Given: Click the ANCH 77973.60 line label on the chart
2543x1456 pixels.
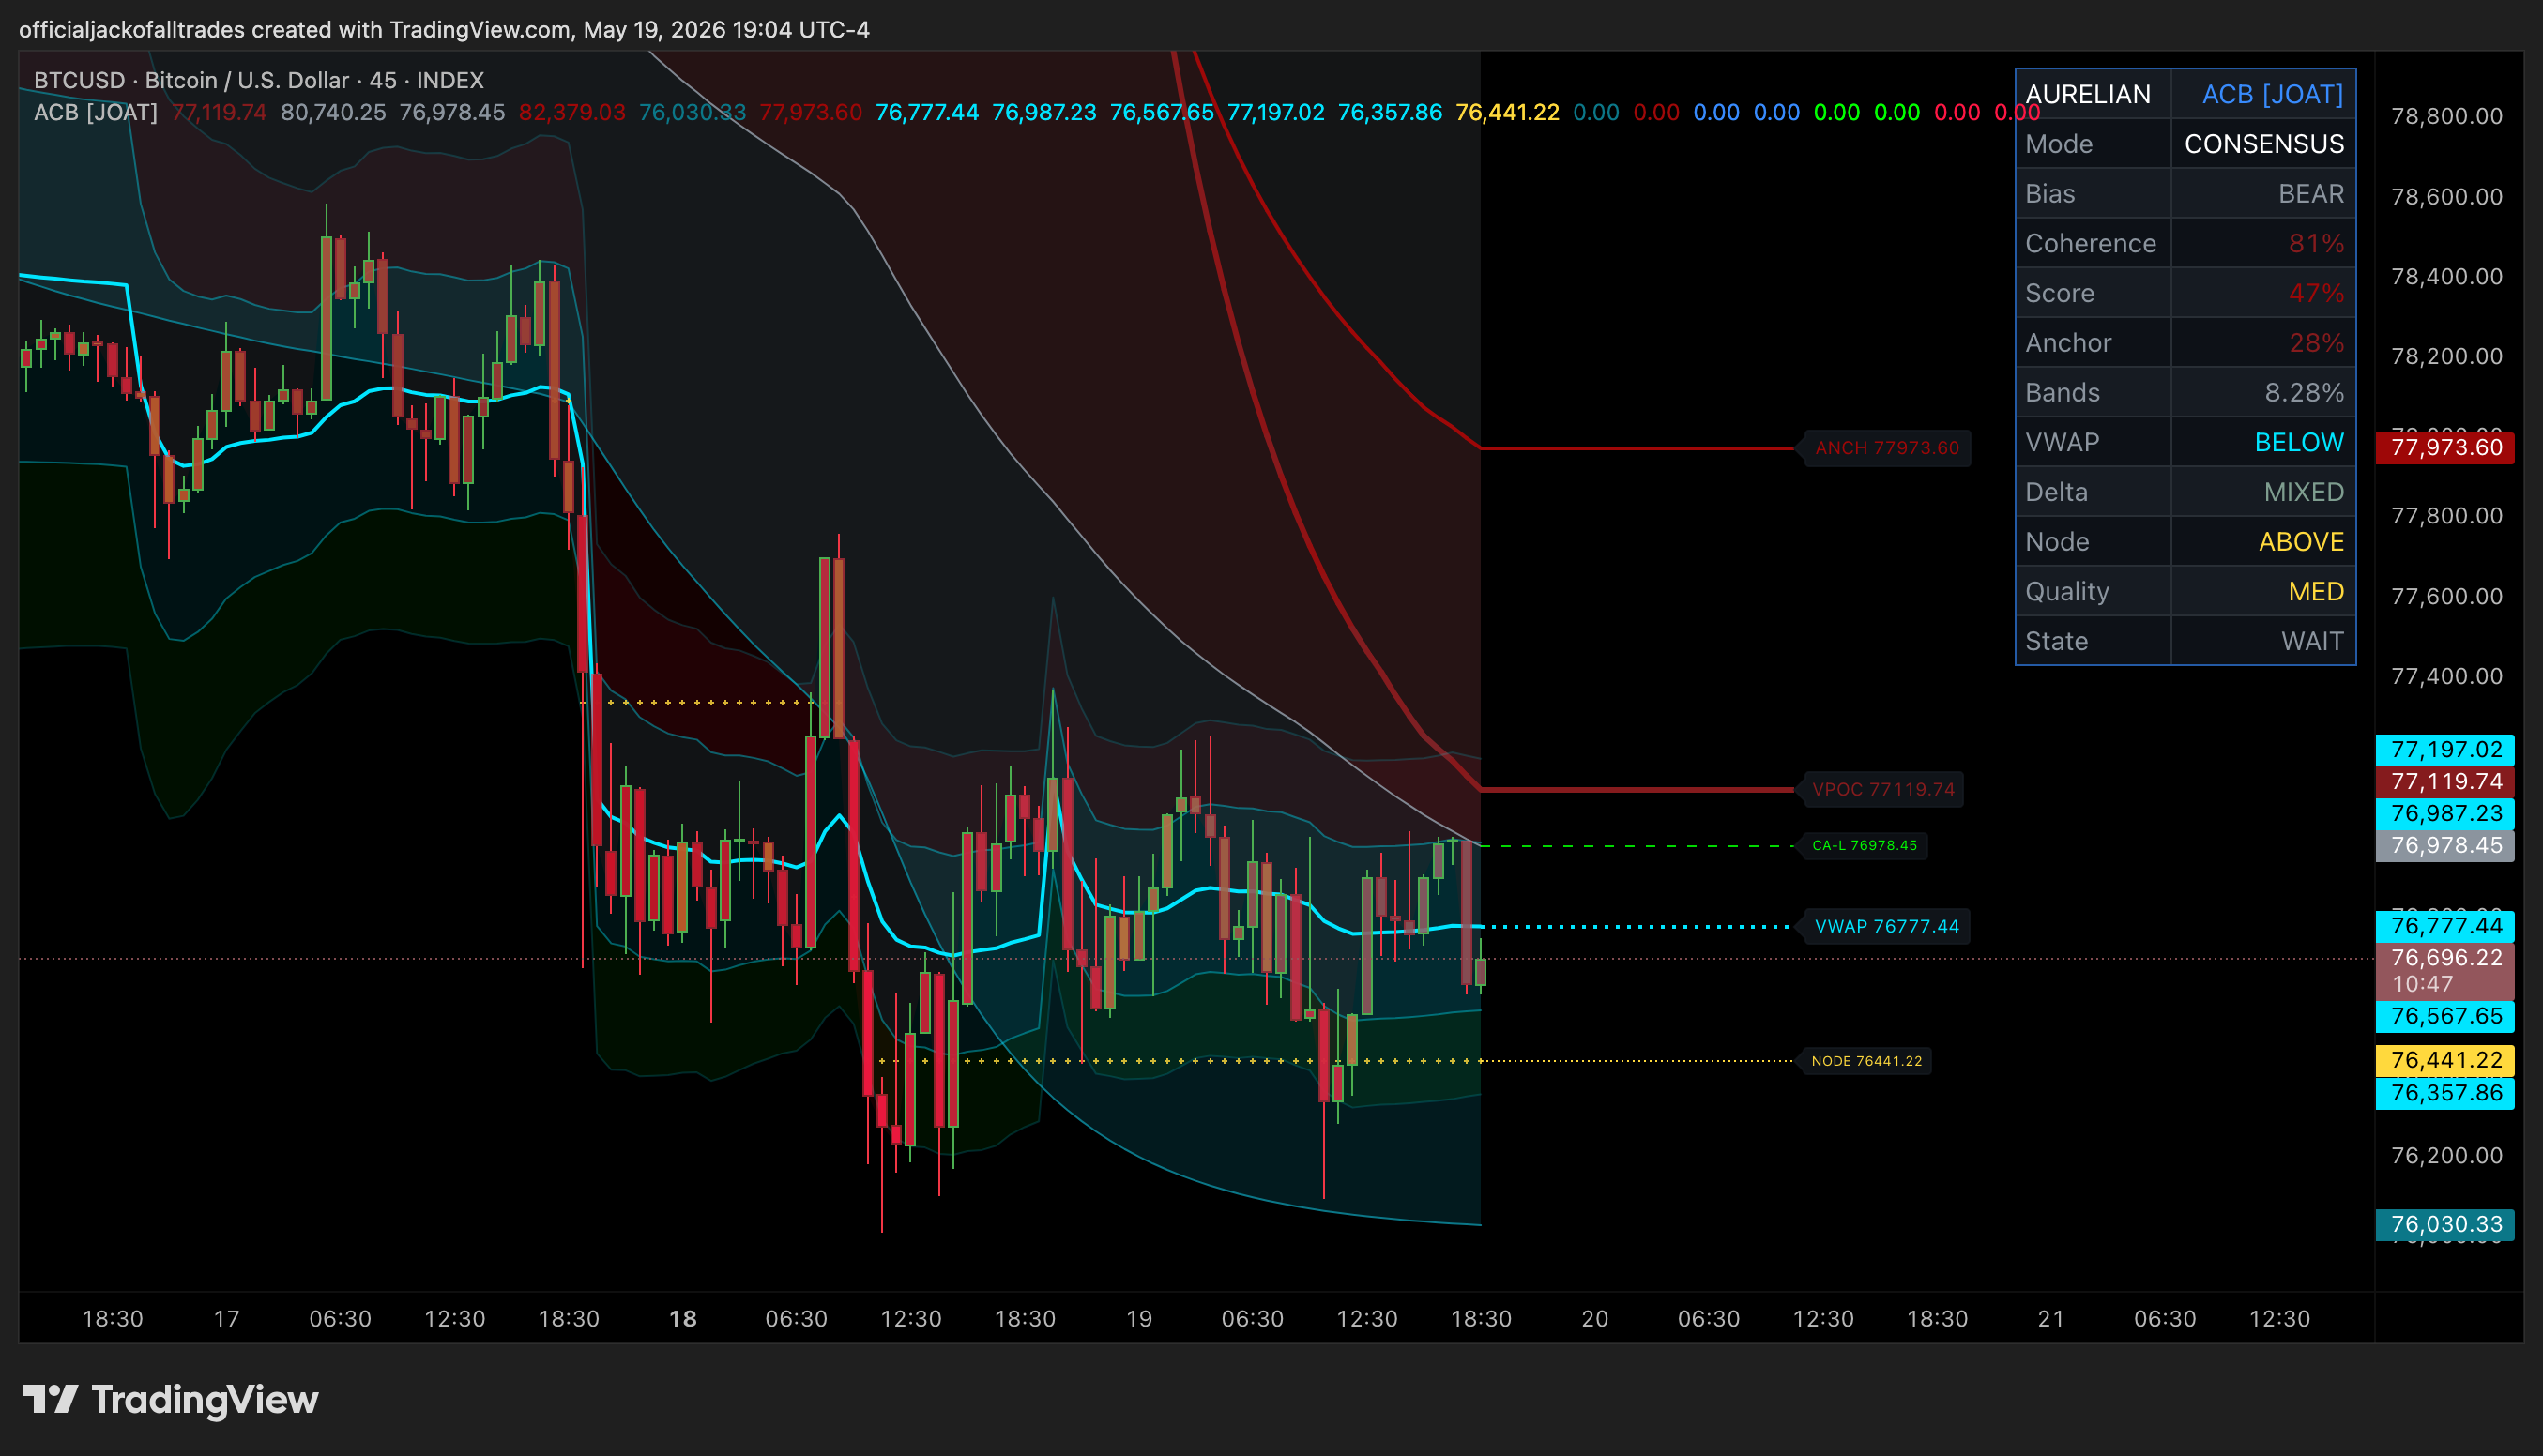Looking at the screenshot, I should tap(1885, 448).
